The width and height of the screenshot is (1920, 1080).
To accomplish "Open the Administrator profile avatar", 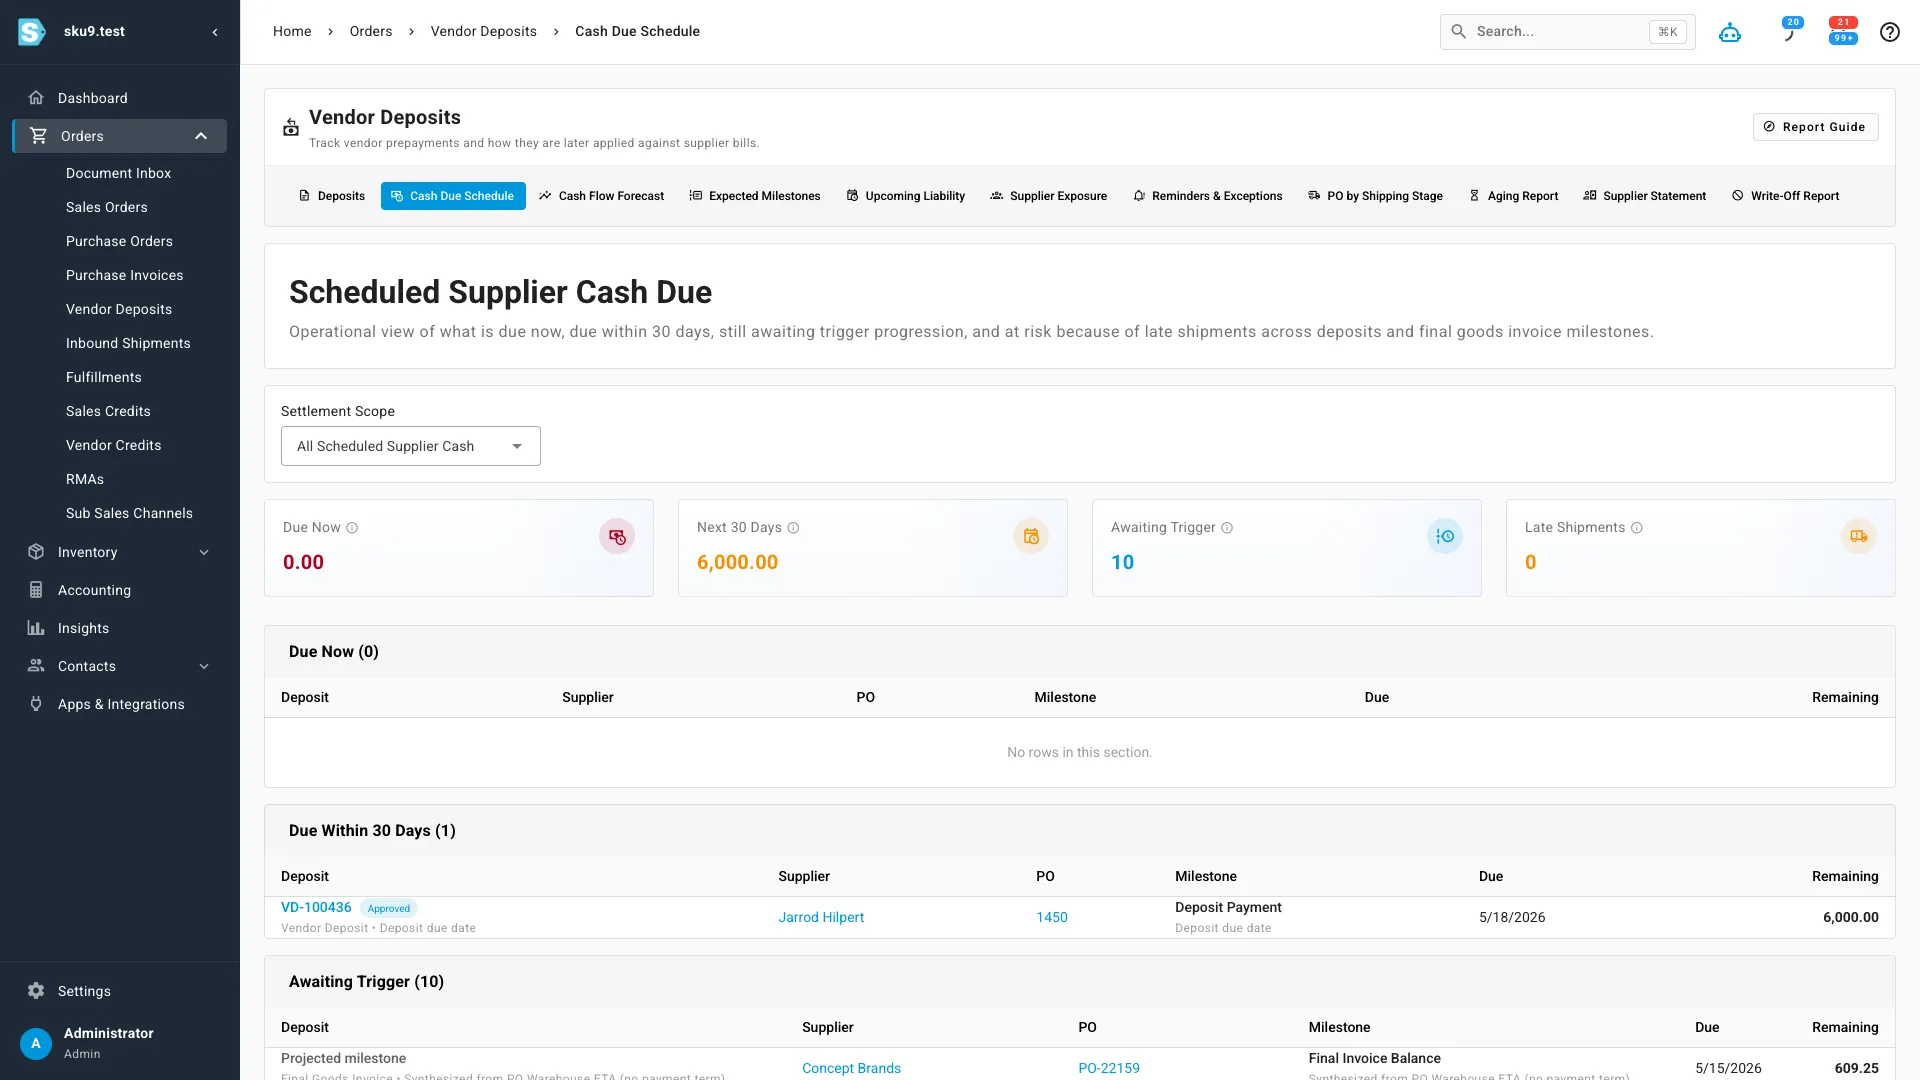I will coord(36,1043).
